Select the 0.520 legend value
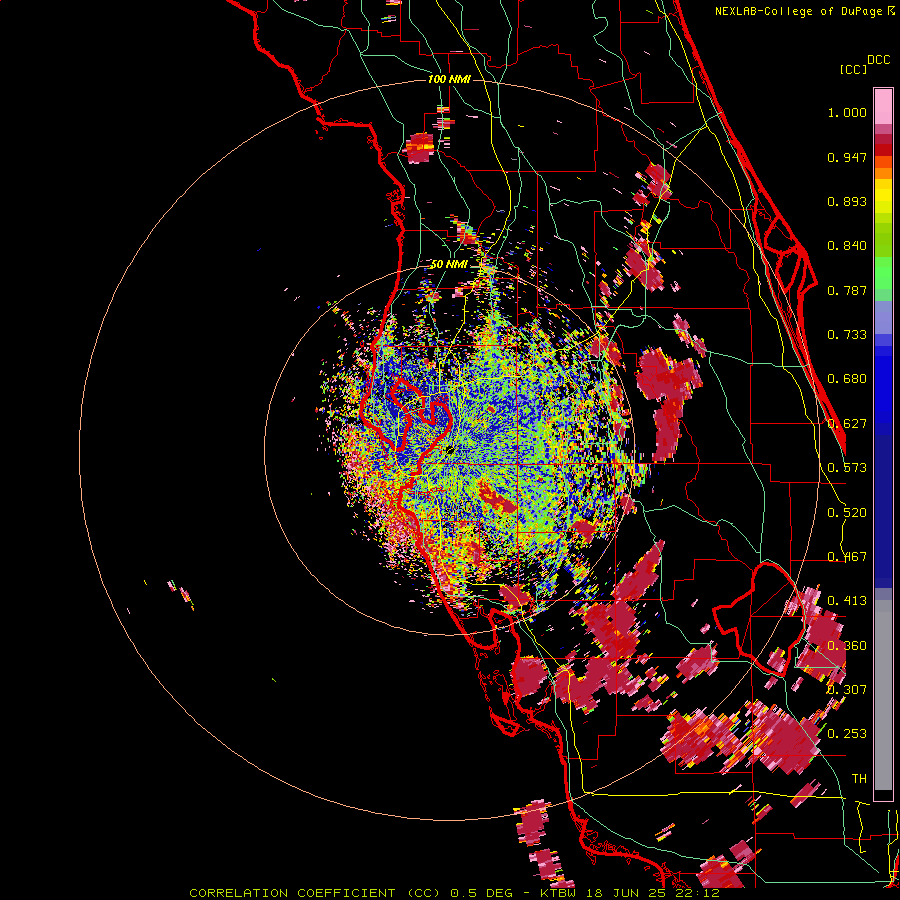Viewport: 900px width, 900px height. tap(847, 513)
